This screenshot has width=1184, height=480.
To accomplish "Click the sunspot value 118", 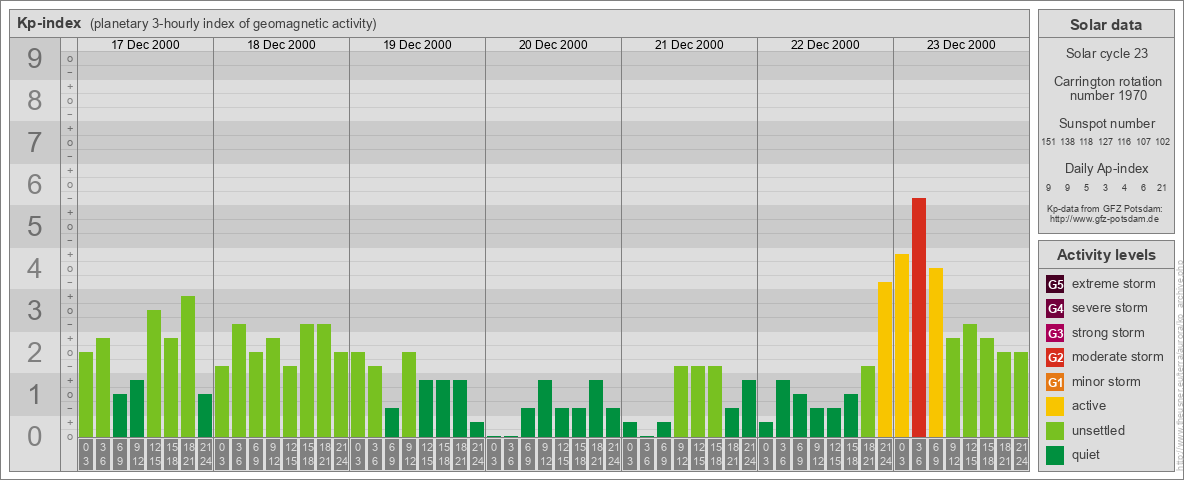I will click(1087, 142).
